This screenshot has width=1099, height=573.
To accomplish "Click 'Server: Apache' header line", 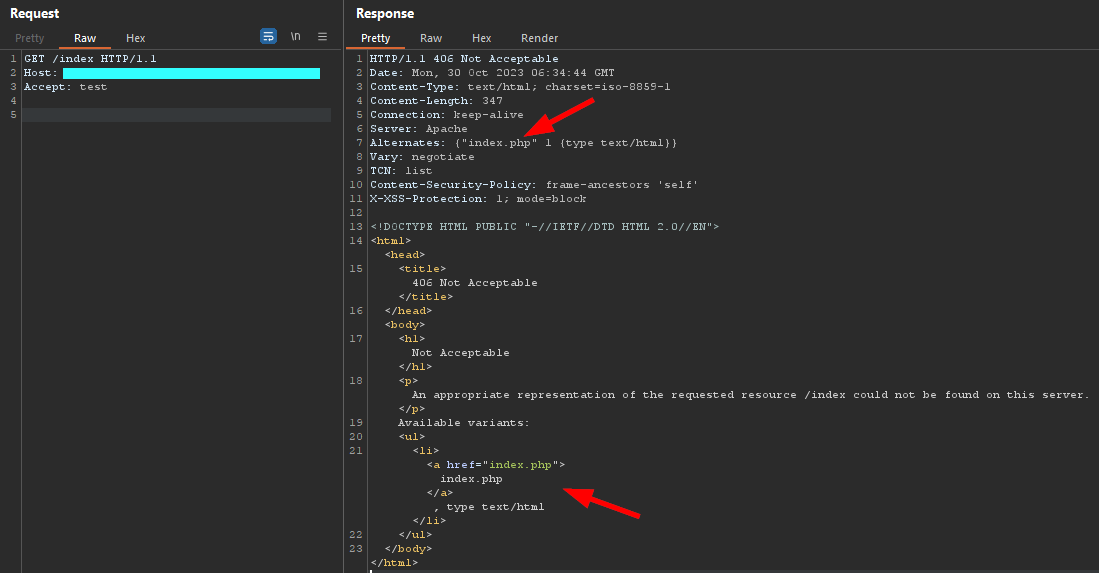I will click(x=418, y=129).
